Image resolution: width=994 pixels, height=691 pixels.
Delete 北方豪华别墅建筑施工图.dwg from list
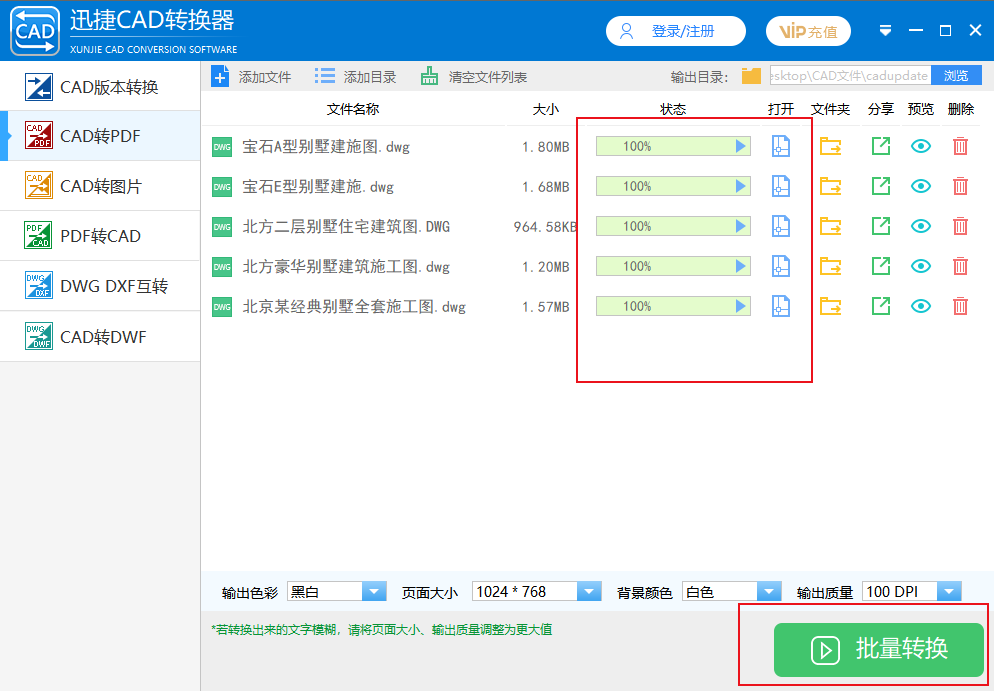coord(960,266)
